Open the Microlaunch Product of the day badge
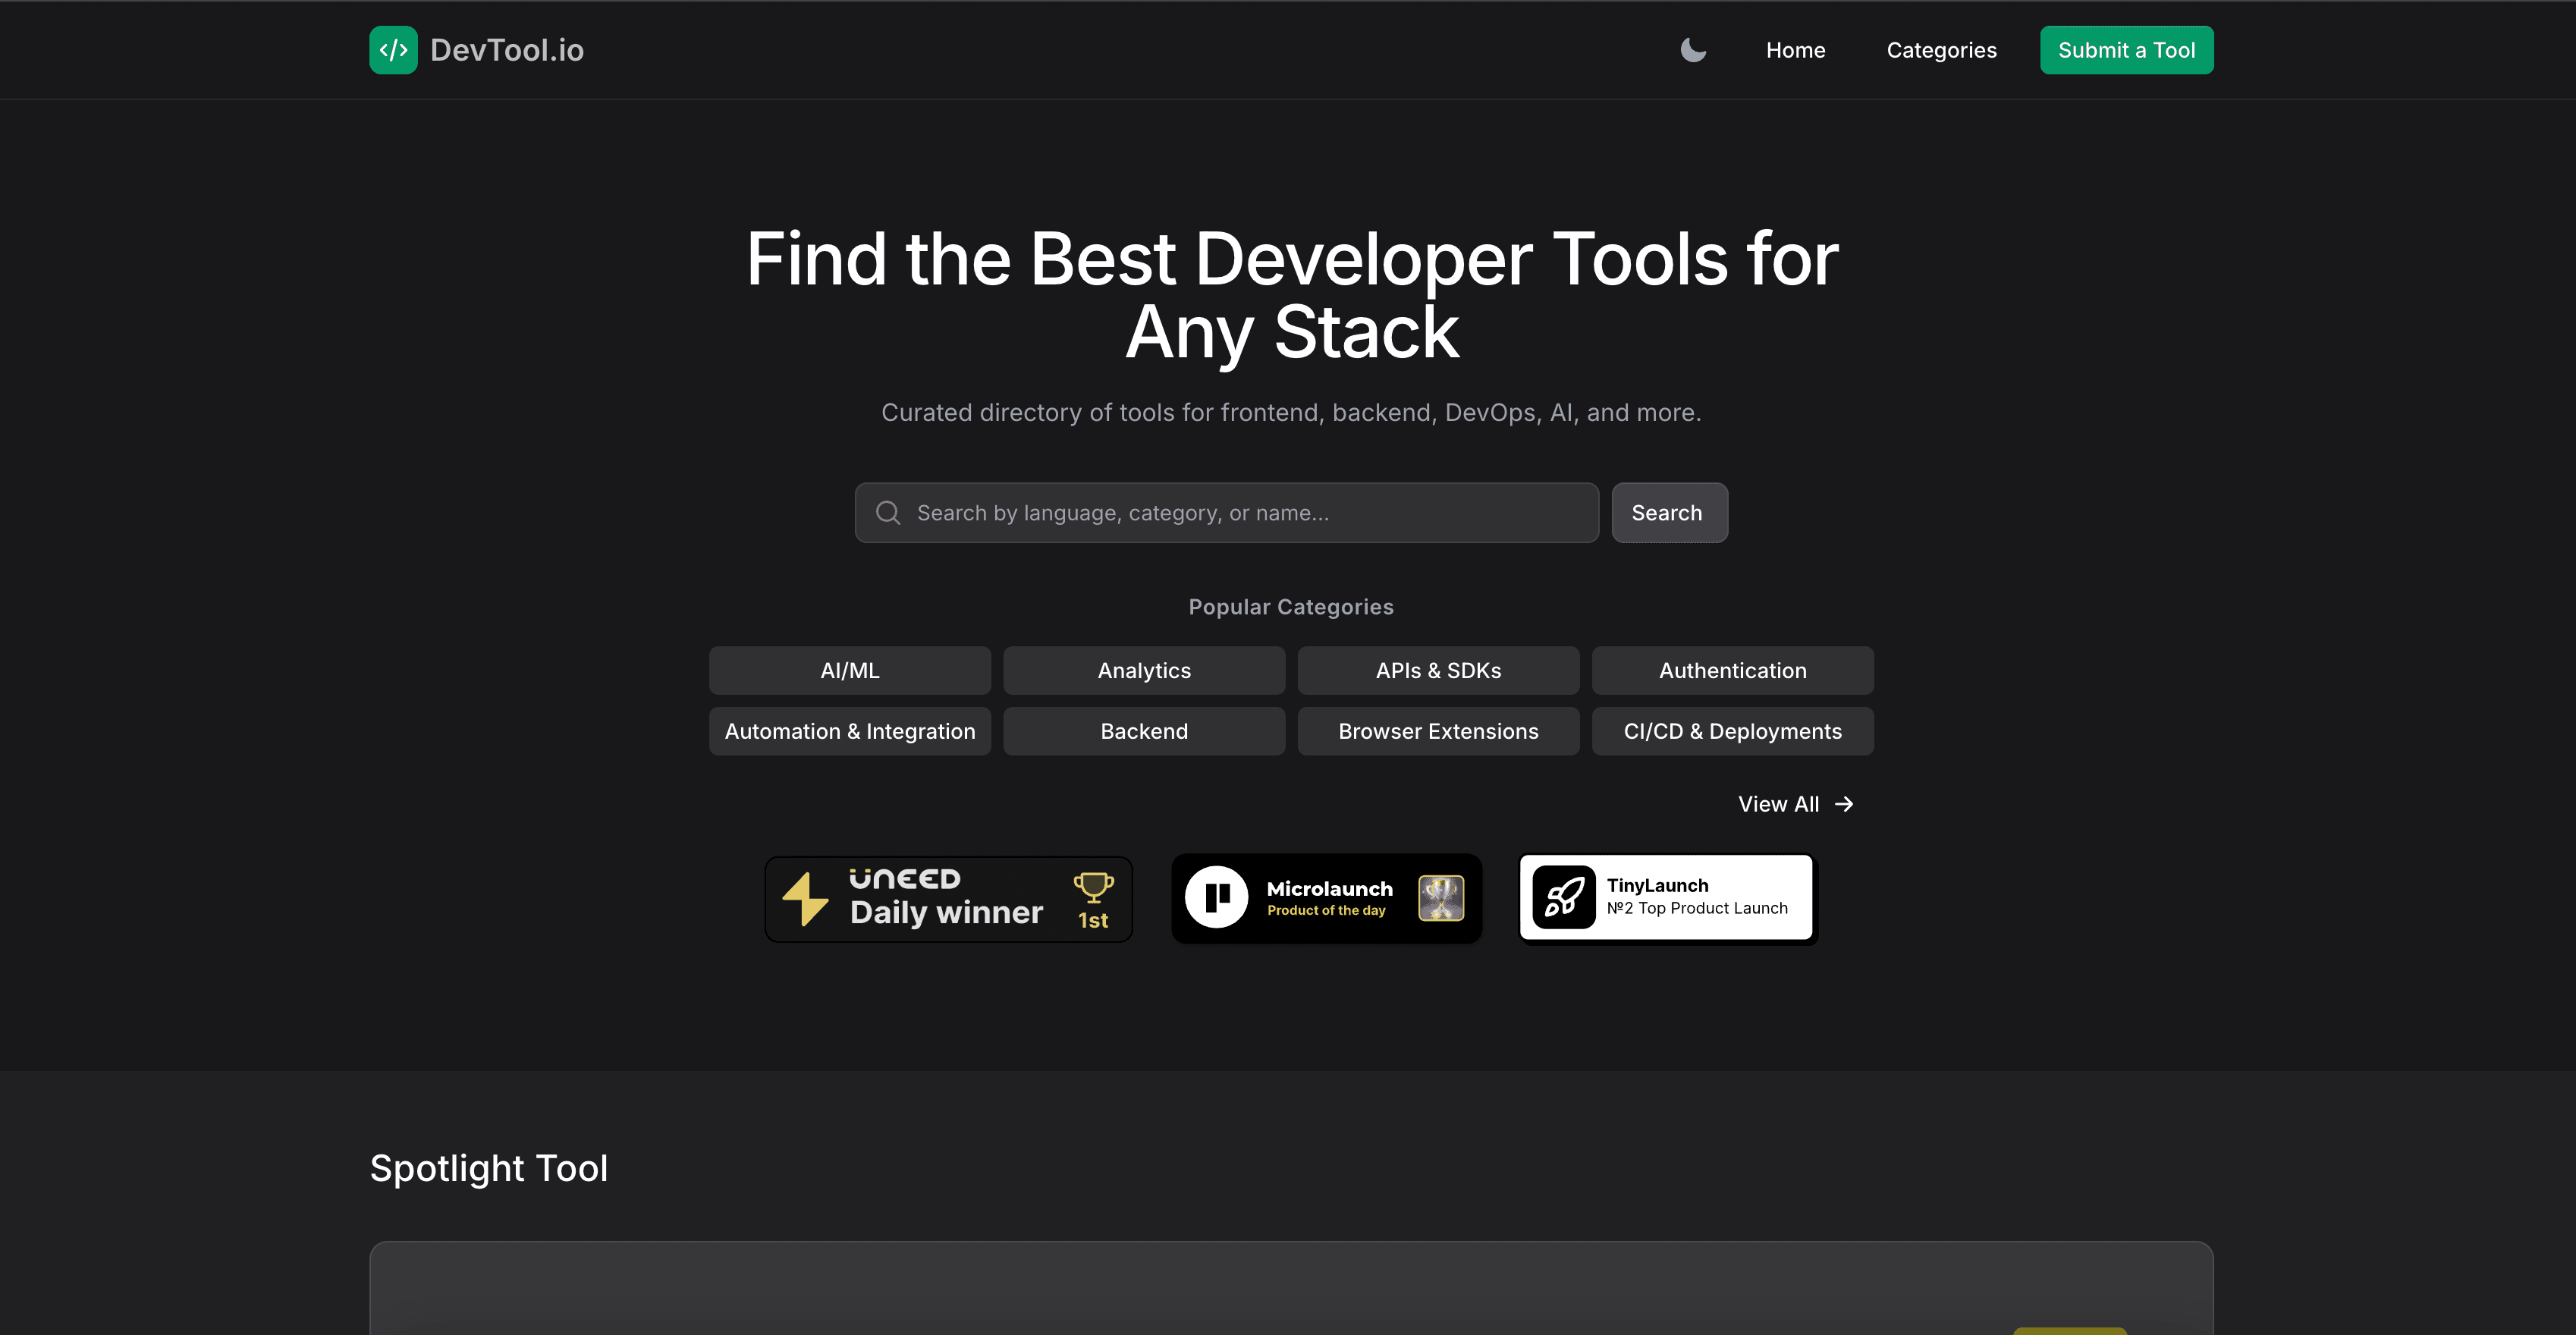The height and width of the screenshot is (1335, 2576). coord(1326,898)
